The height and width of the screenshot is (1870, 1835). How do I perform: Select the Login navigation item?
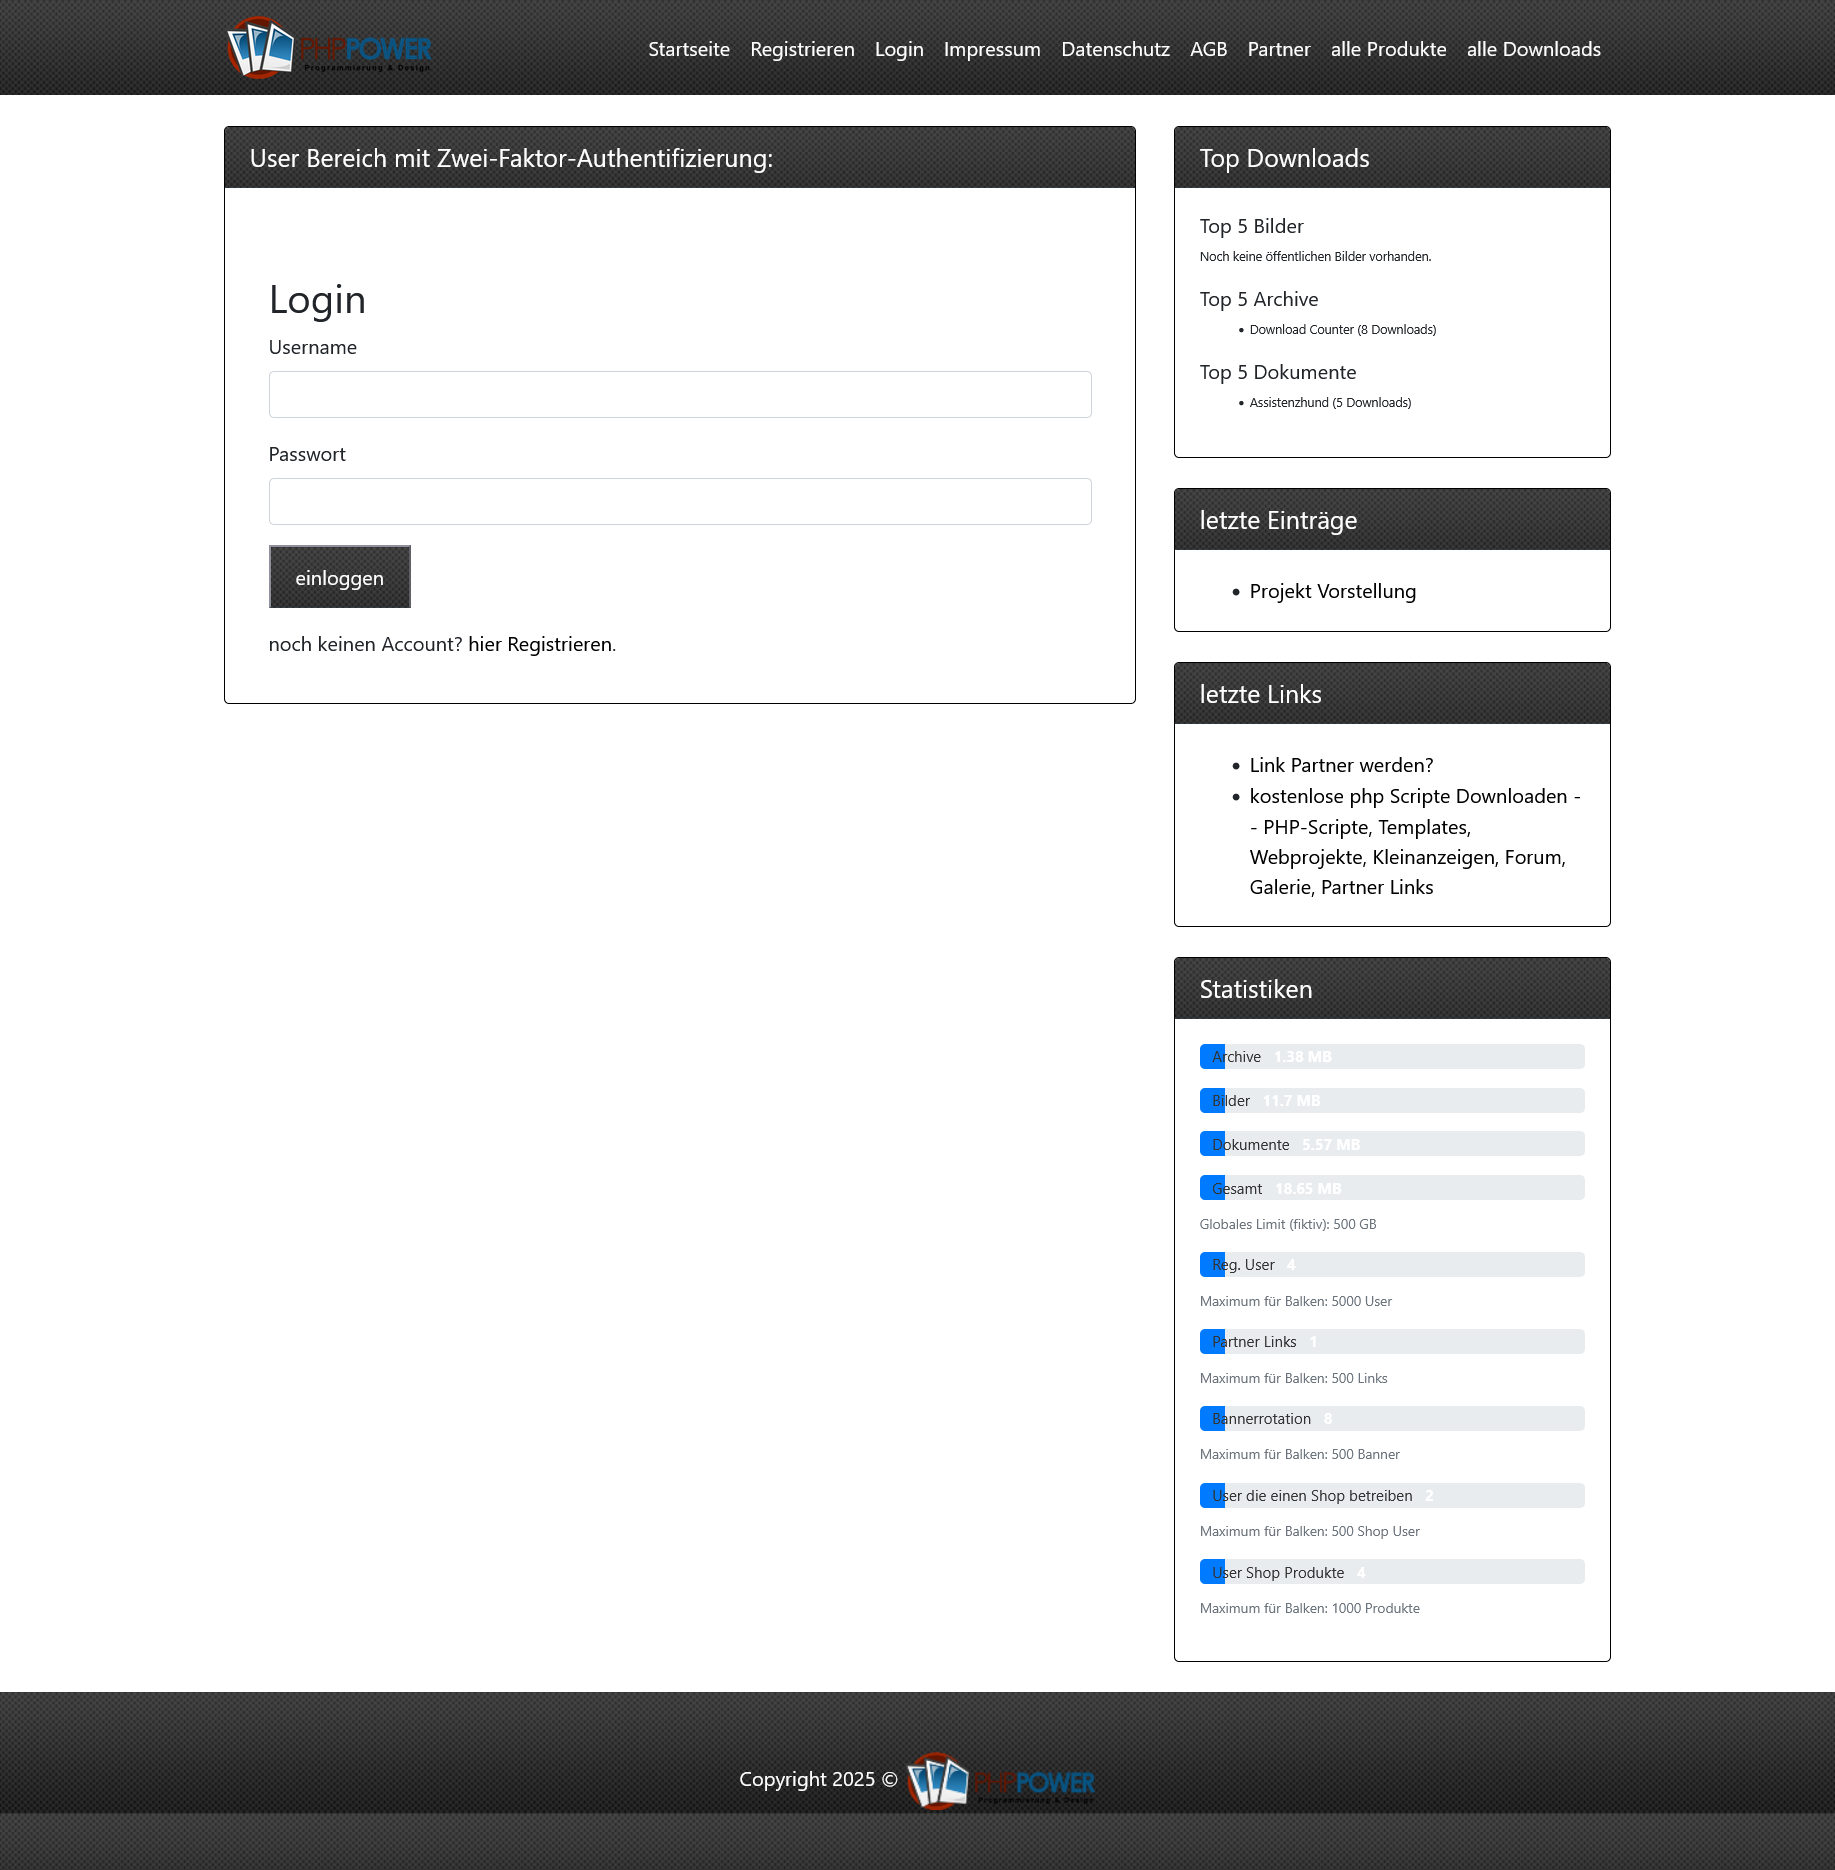point(898,48)
